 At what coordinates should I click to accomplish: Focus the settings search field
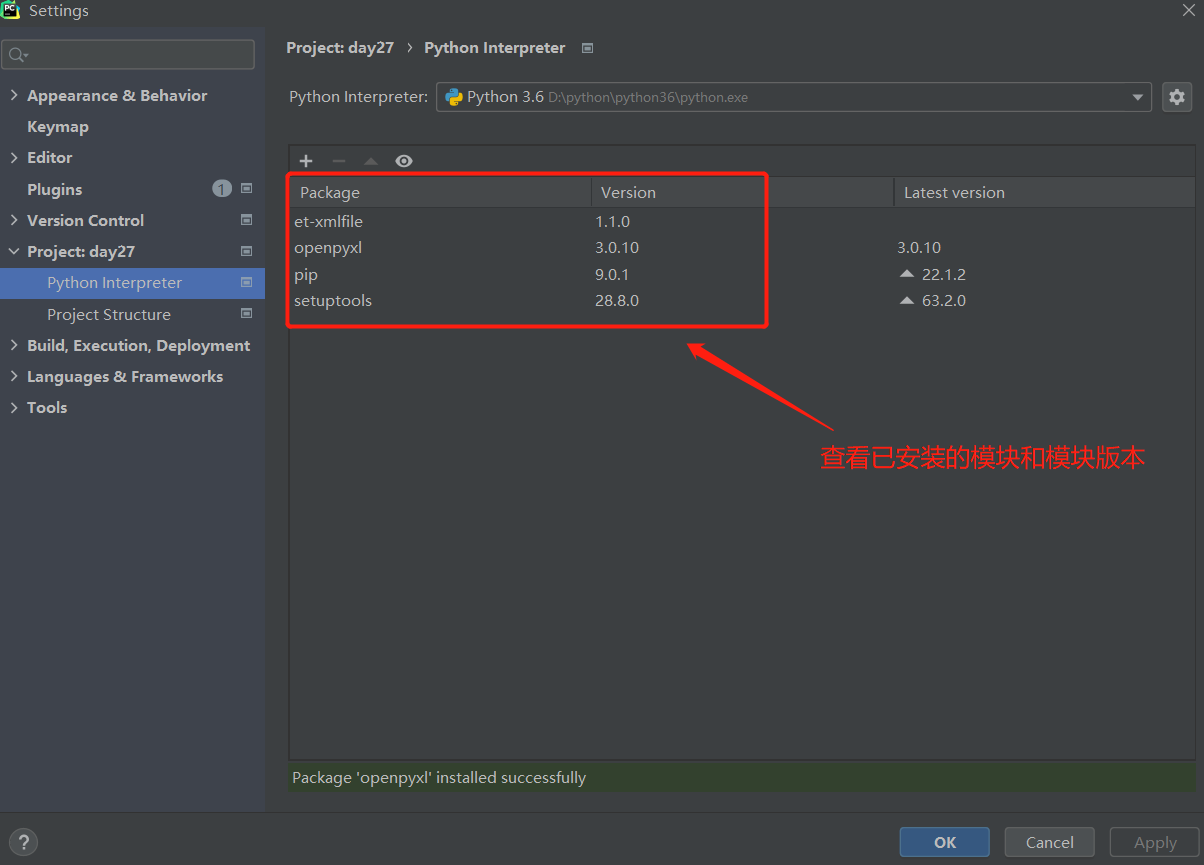click(128, 55)
